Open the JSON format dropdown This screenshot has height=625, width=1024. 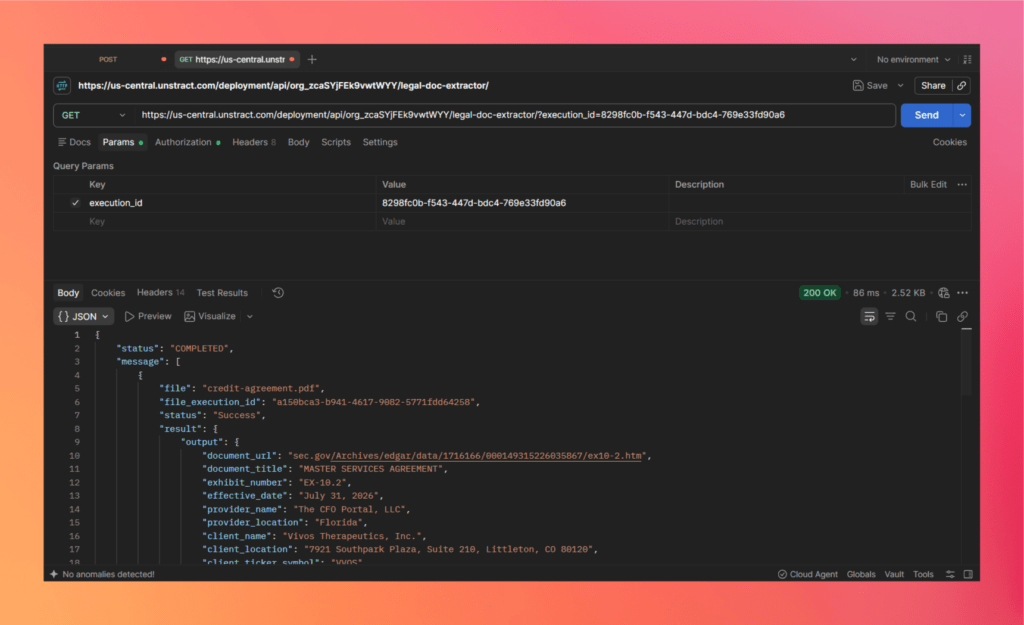click(x=84, y=317)
